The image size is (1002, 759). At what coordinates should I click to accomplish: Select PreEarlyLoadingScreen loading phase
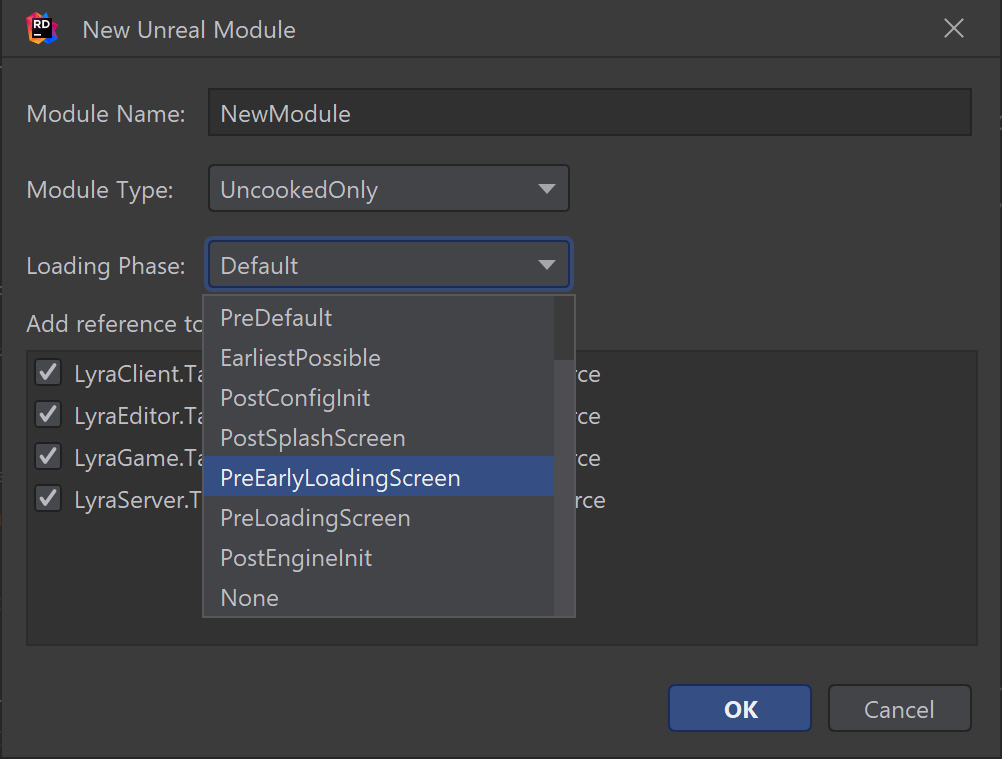[x=340, y=477]
